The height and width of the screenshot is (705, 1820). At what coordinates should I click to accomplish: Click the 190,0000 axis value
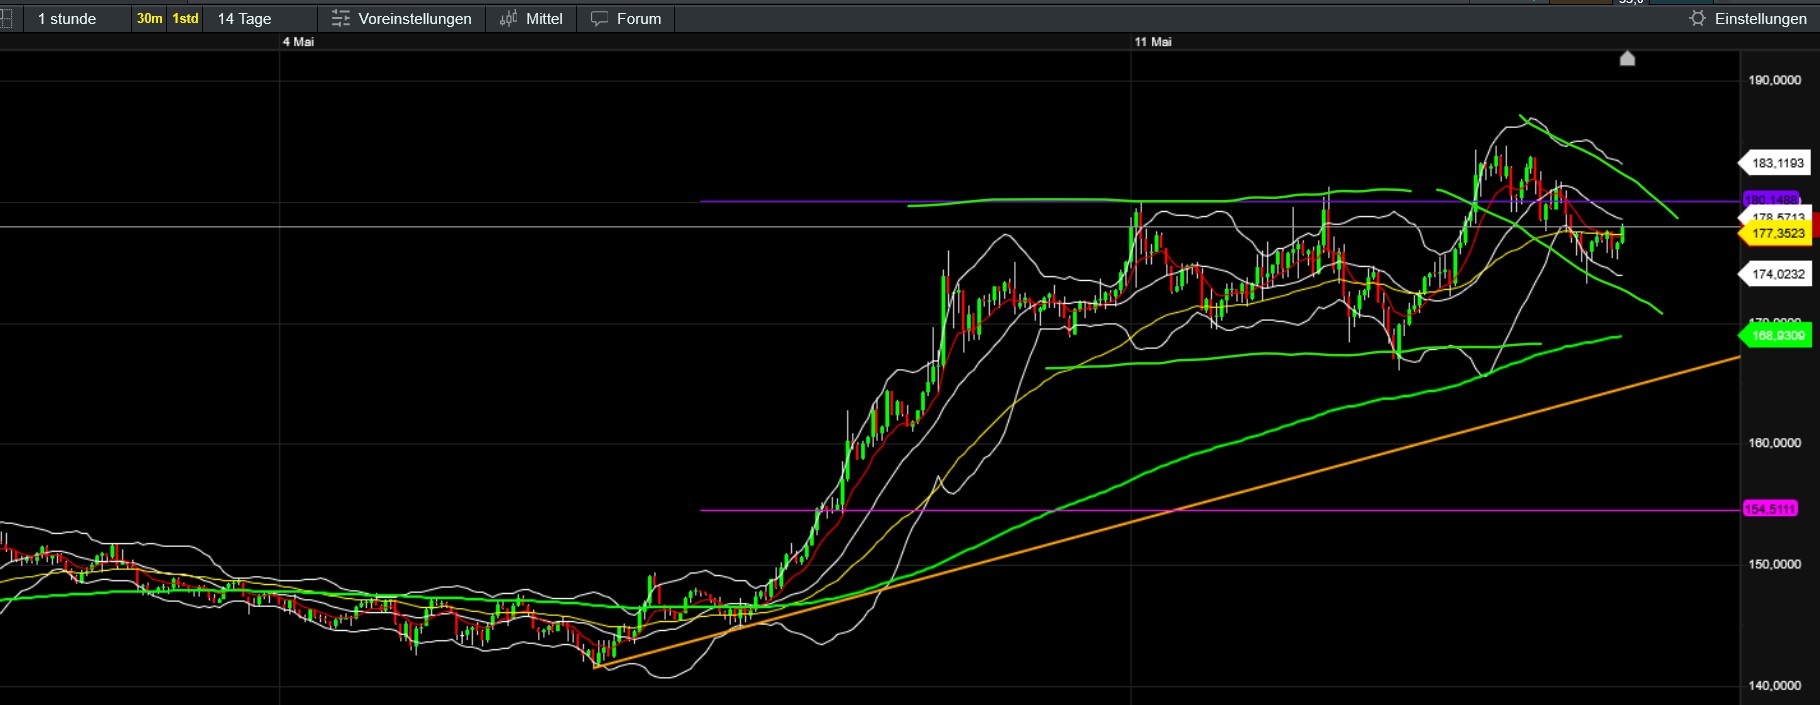[x=1775, y=80]
